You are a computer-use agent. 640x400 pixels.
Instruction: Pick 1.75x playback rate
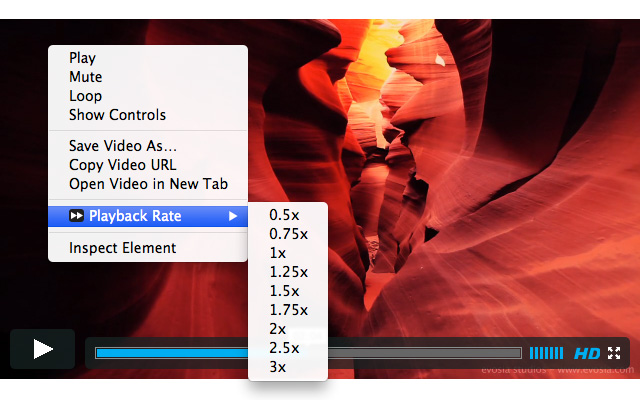click(x=288, y=310)
